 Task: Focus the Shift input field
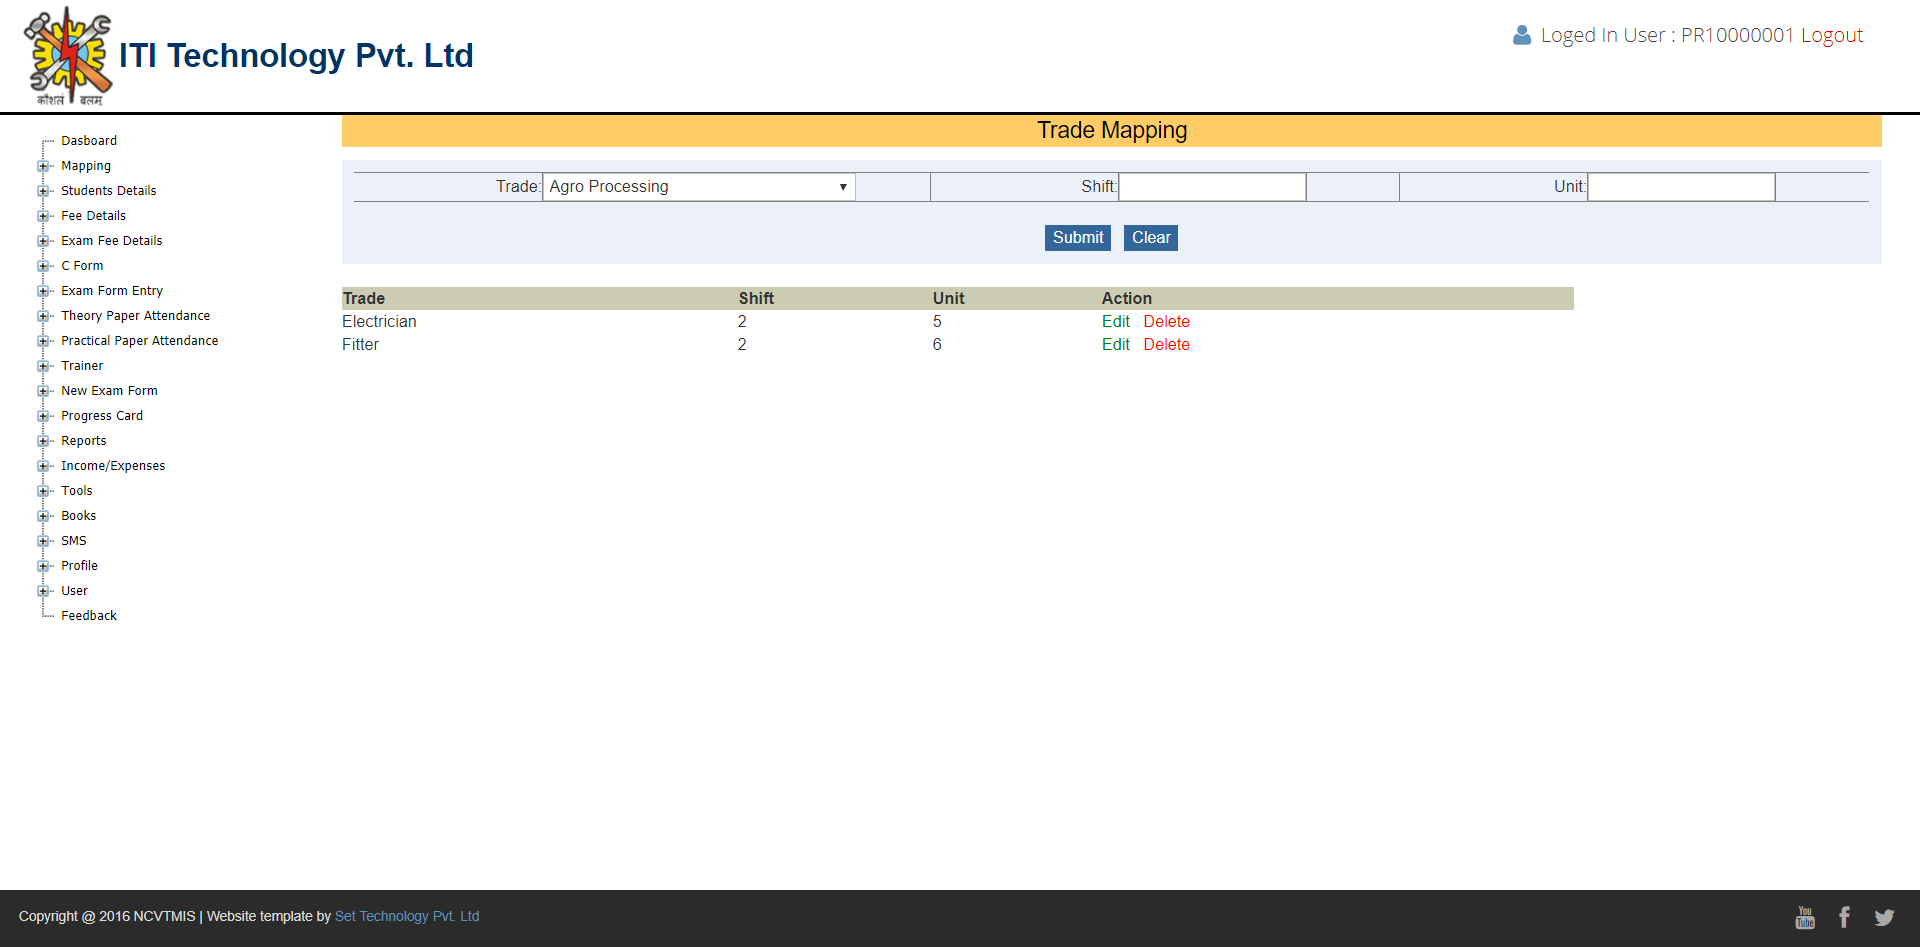(1212, 187)
